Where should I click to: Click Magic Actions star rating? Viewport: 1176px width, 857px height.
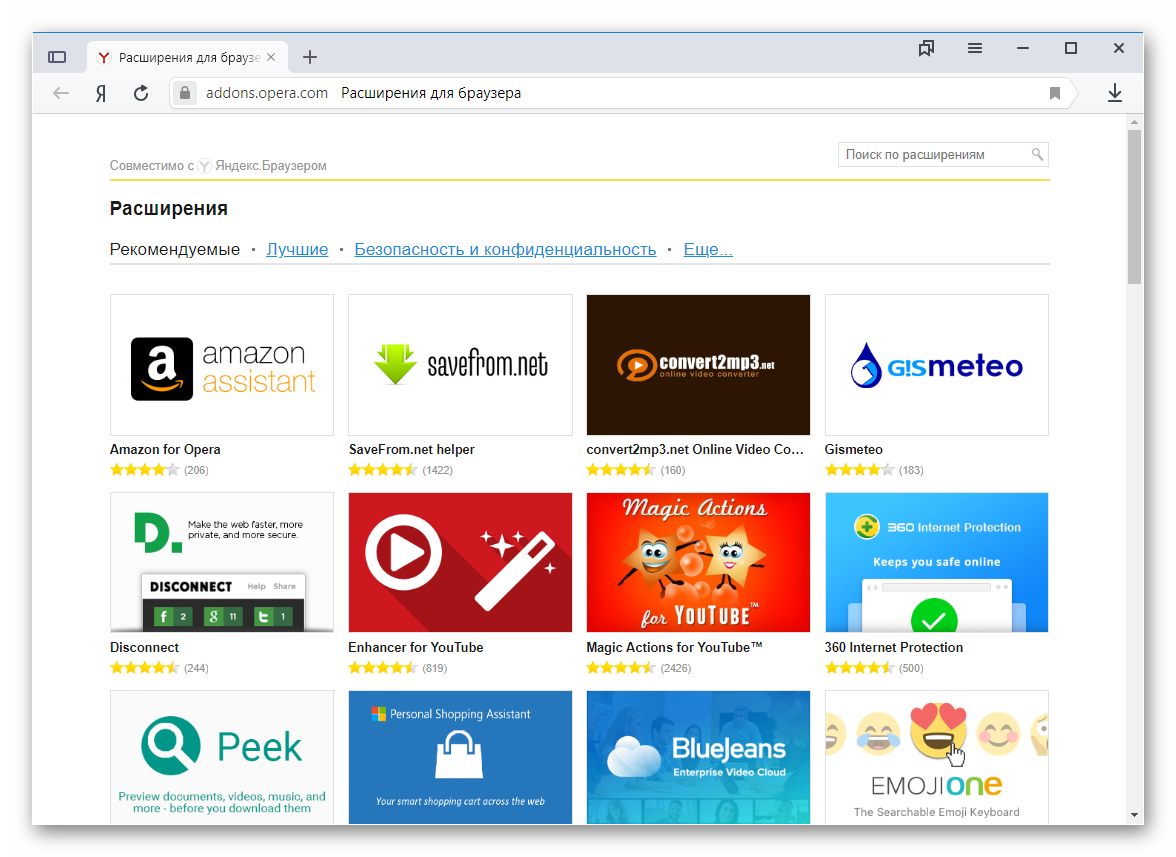[621, 668]
